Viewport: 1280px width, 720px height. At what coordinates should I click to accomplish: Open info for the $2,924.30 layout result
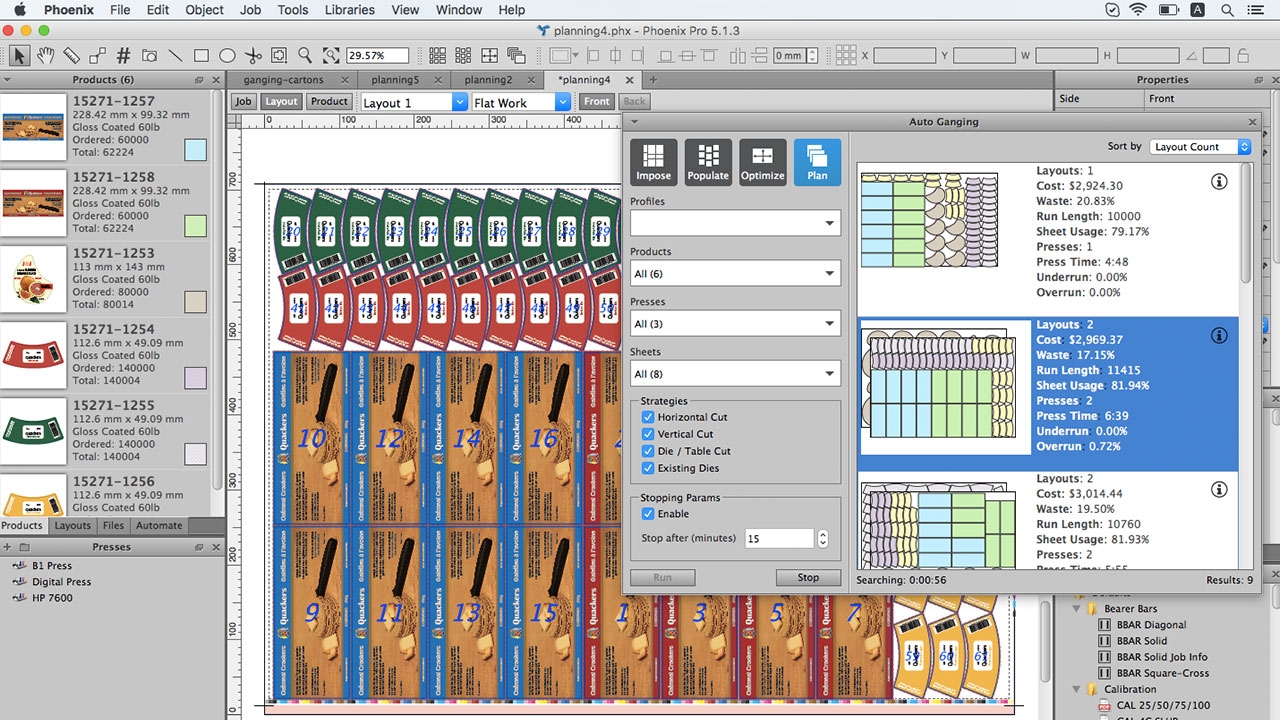[x=1218, y=182]
